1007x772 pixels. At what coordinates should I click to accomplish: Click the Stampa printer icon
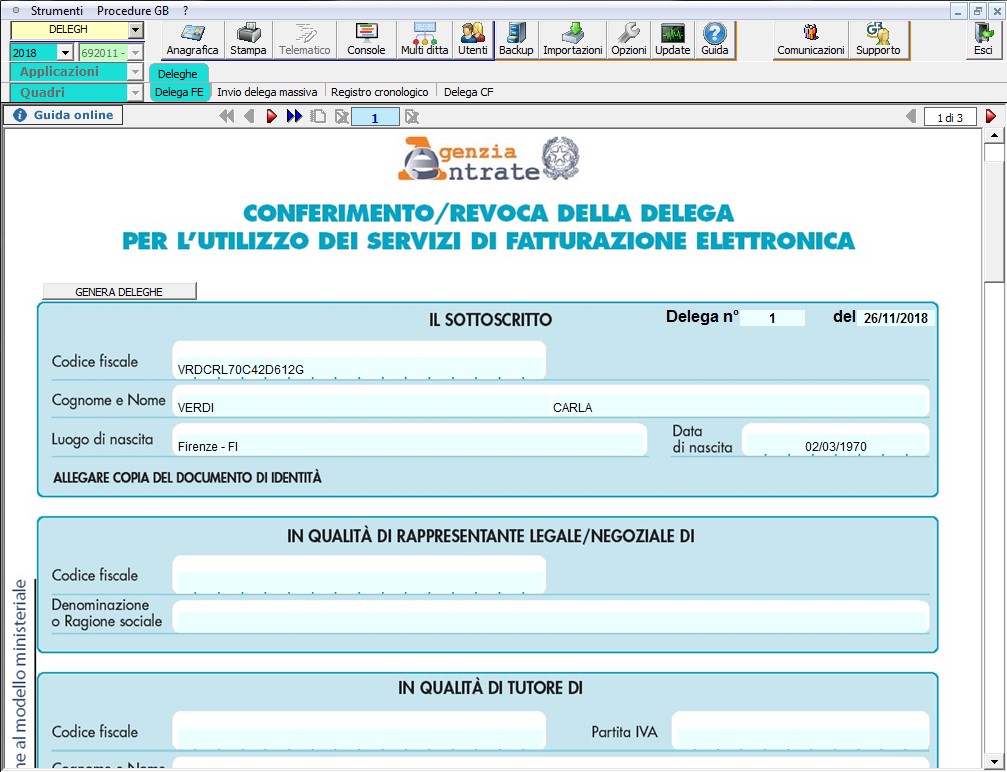(248, 40)
